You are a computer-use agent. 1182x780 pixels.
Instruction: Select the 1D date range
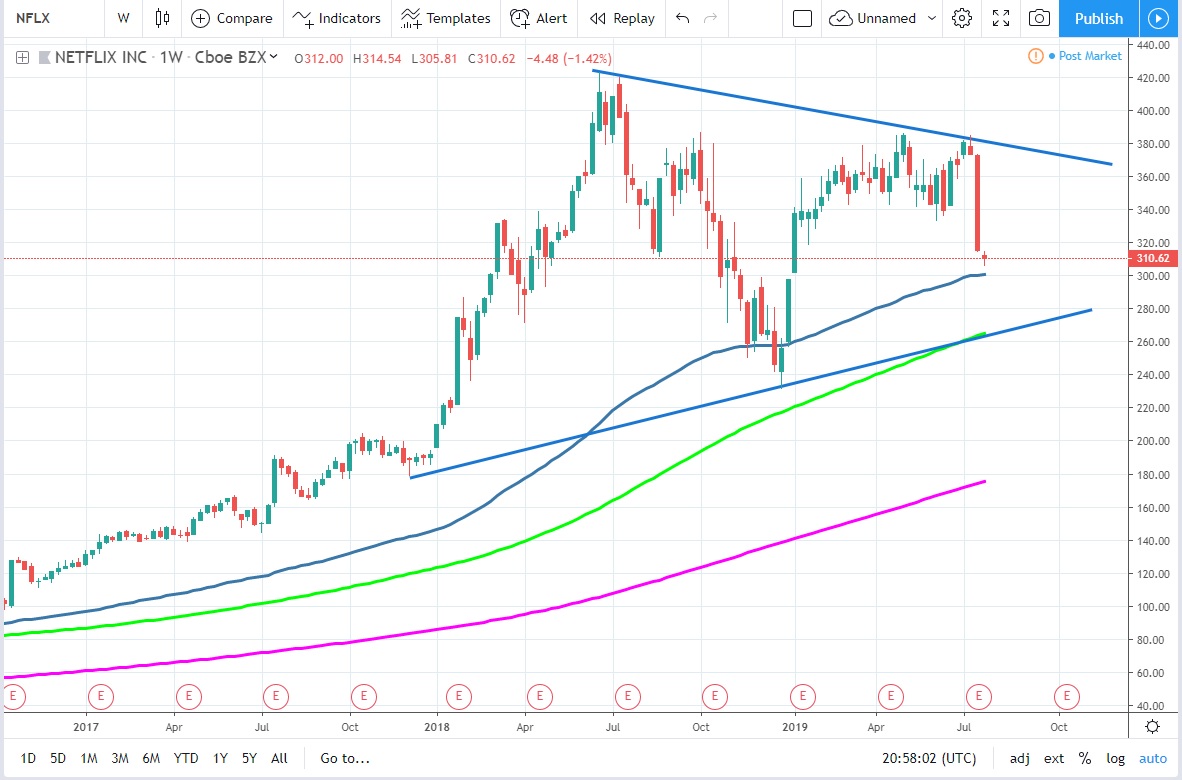(x=28, y=758)
